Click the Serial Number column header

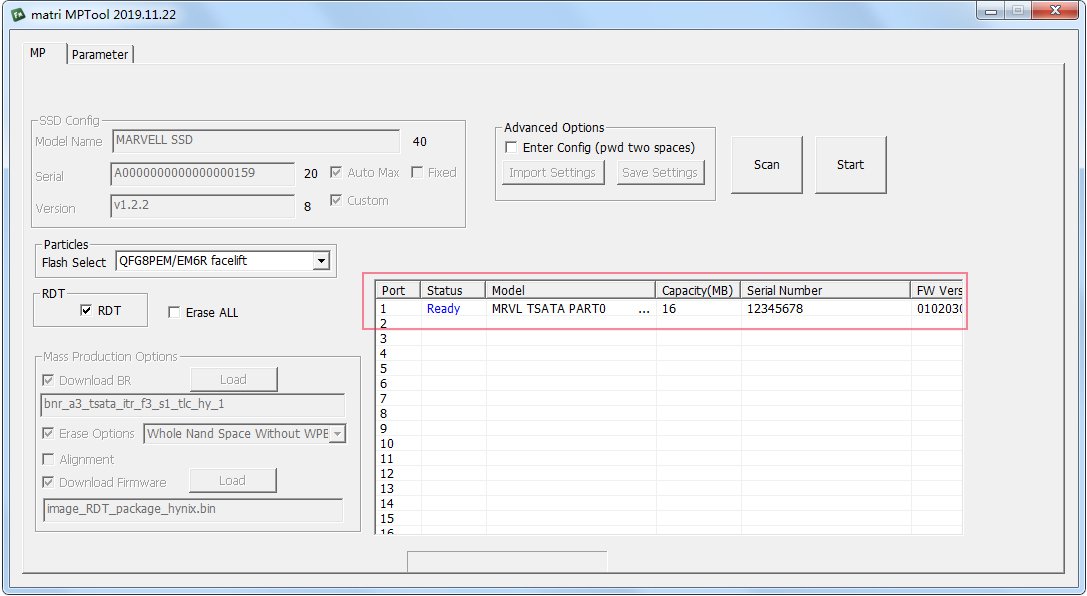click(x=826, y=290)
